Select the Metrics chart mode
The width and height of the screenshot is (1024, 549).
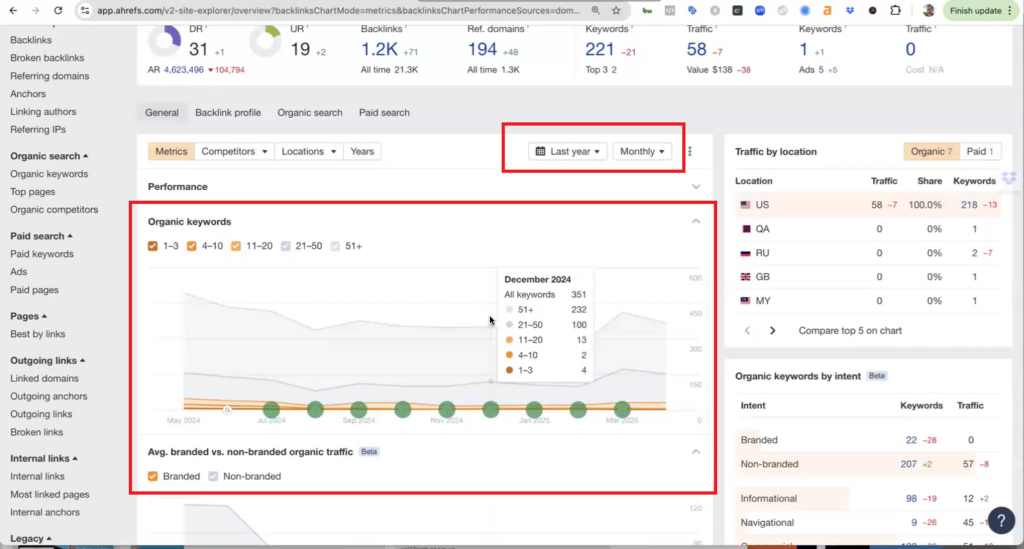click(171, 151)
